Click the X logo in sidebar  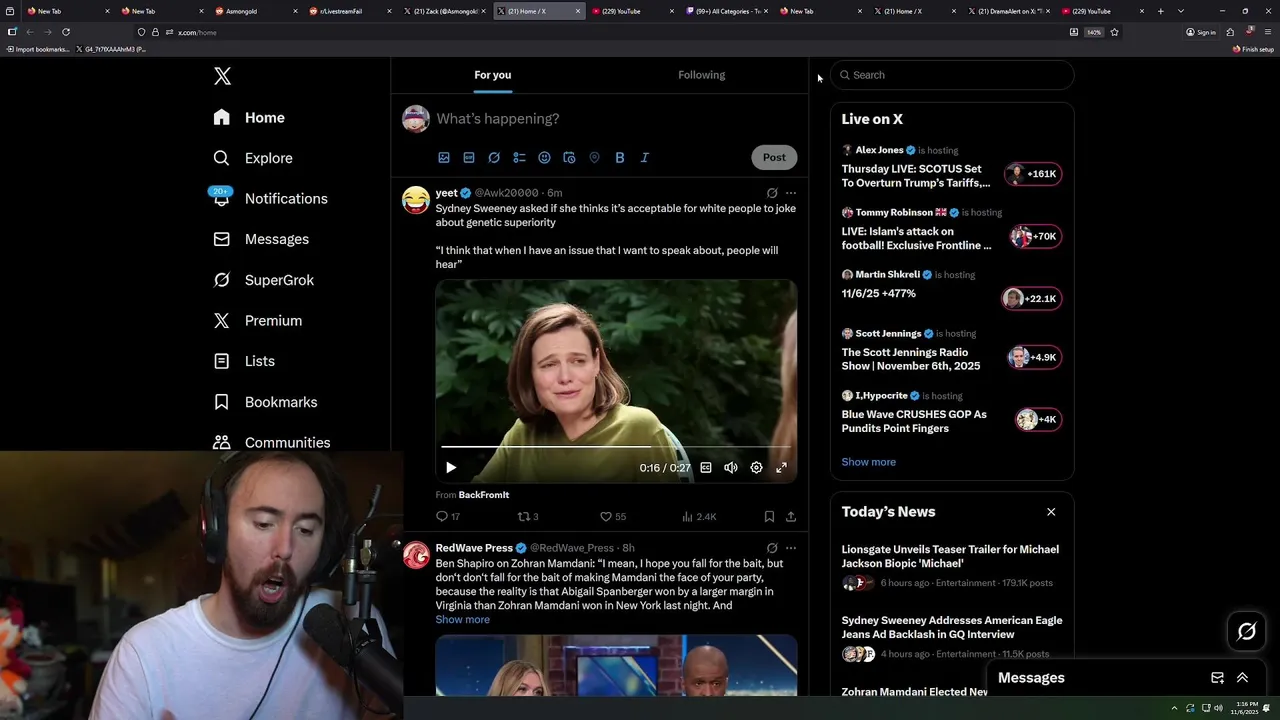tap(222, 76)
